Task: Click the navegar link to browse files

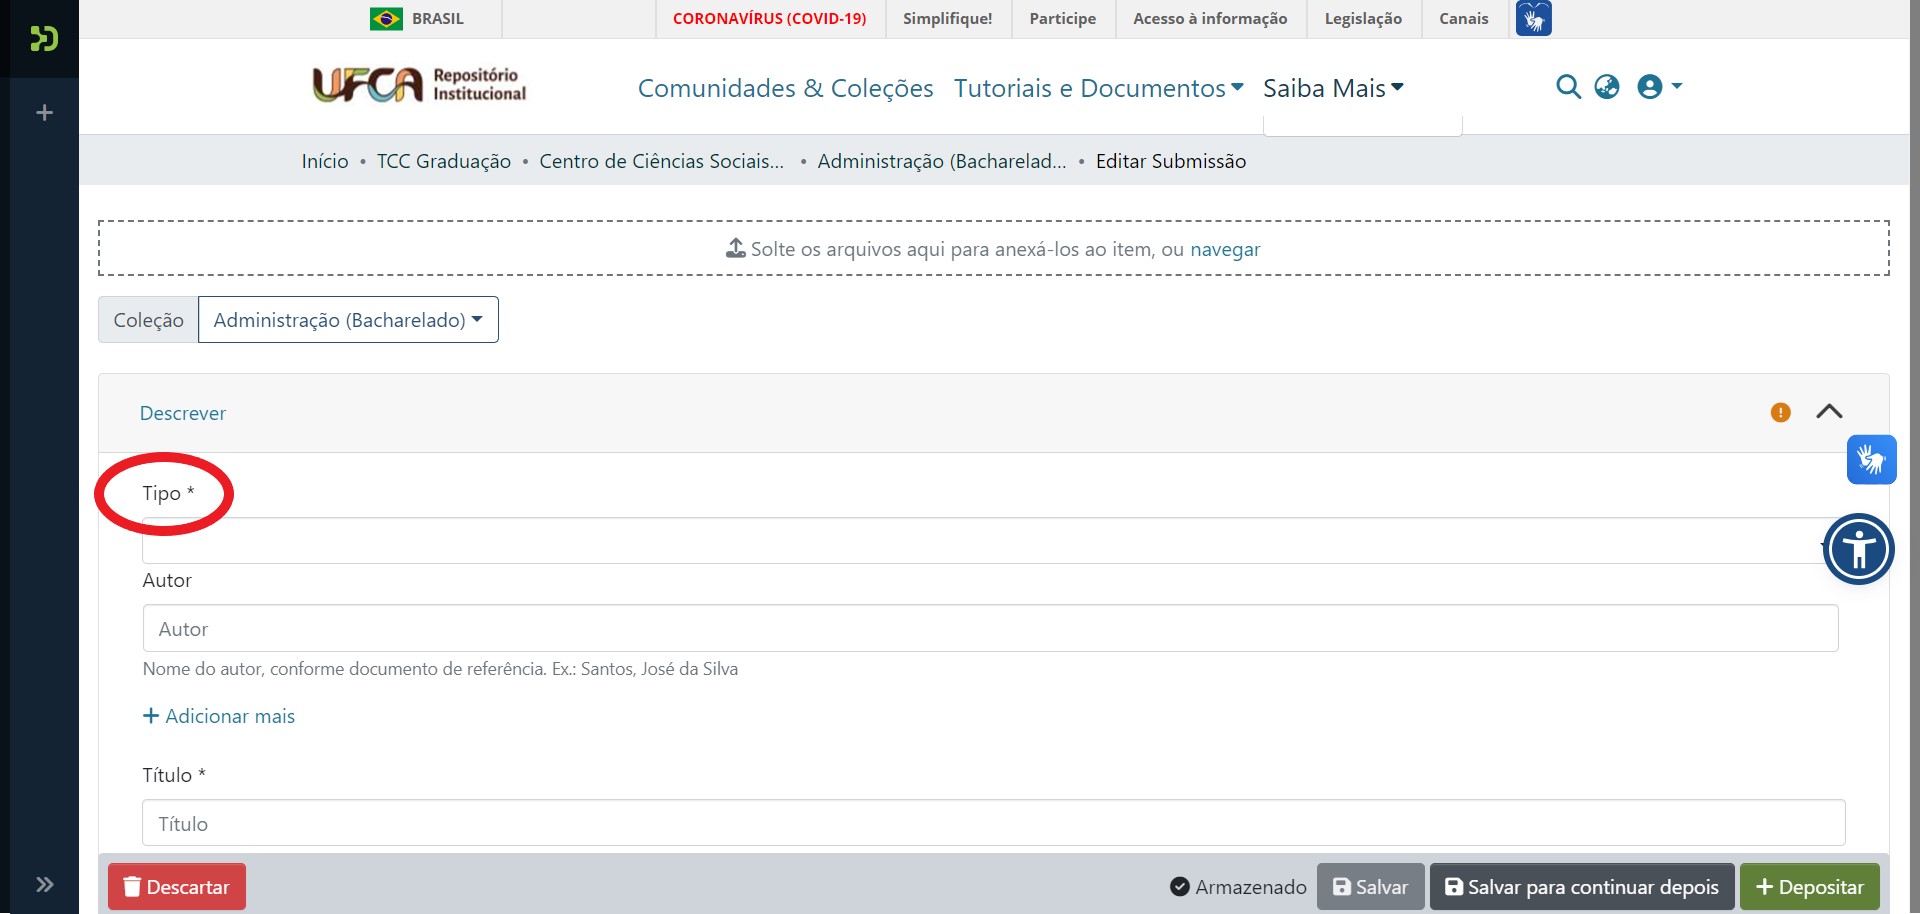Action: tap(1226, 249)
